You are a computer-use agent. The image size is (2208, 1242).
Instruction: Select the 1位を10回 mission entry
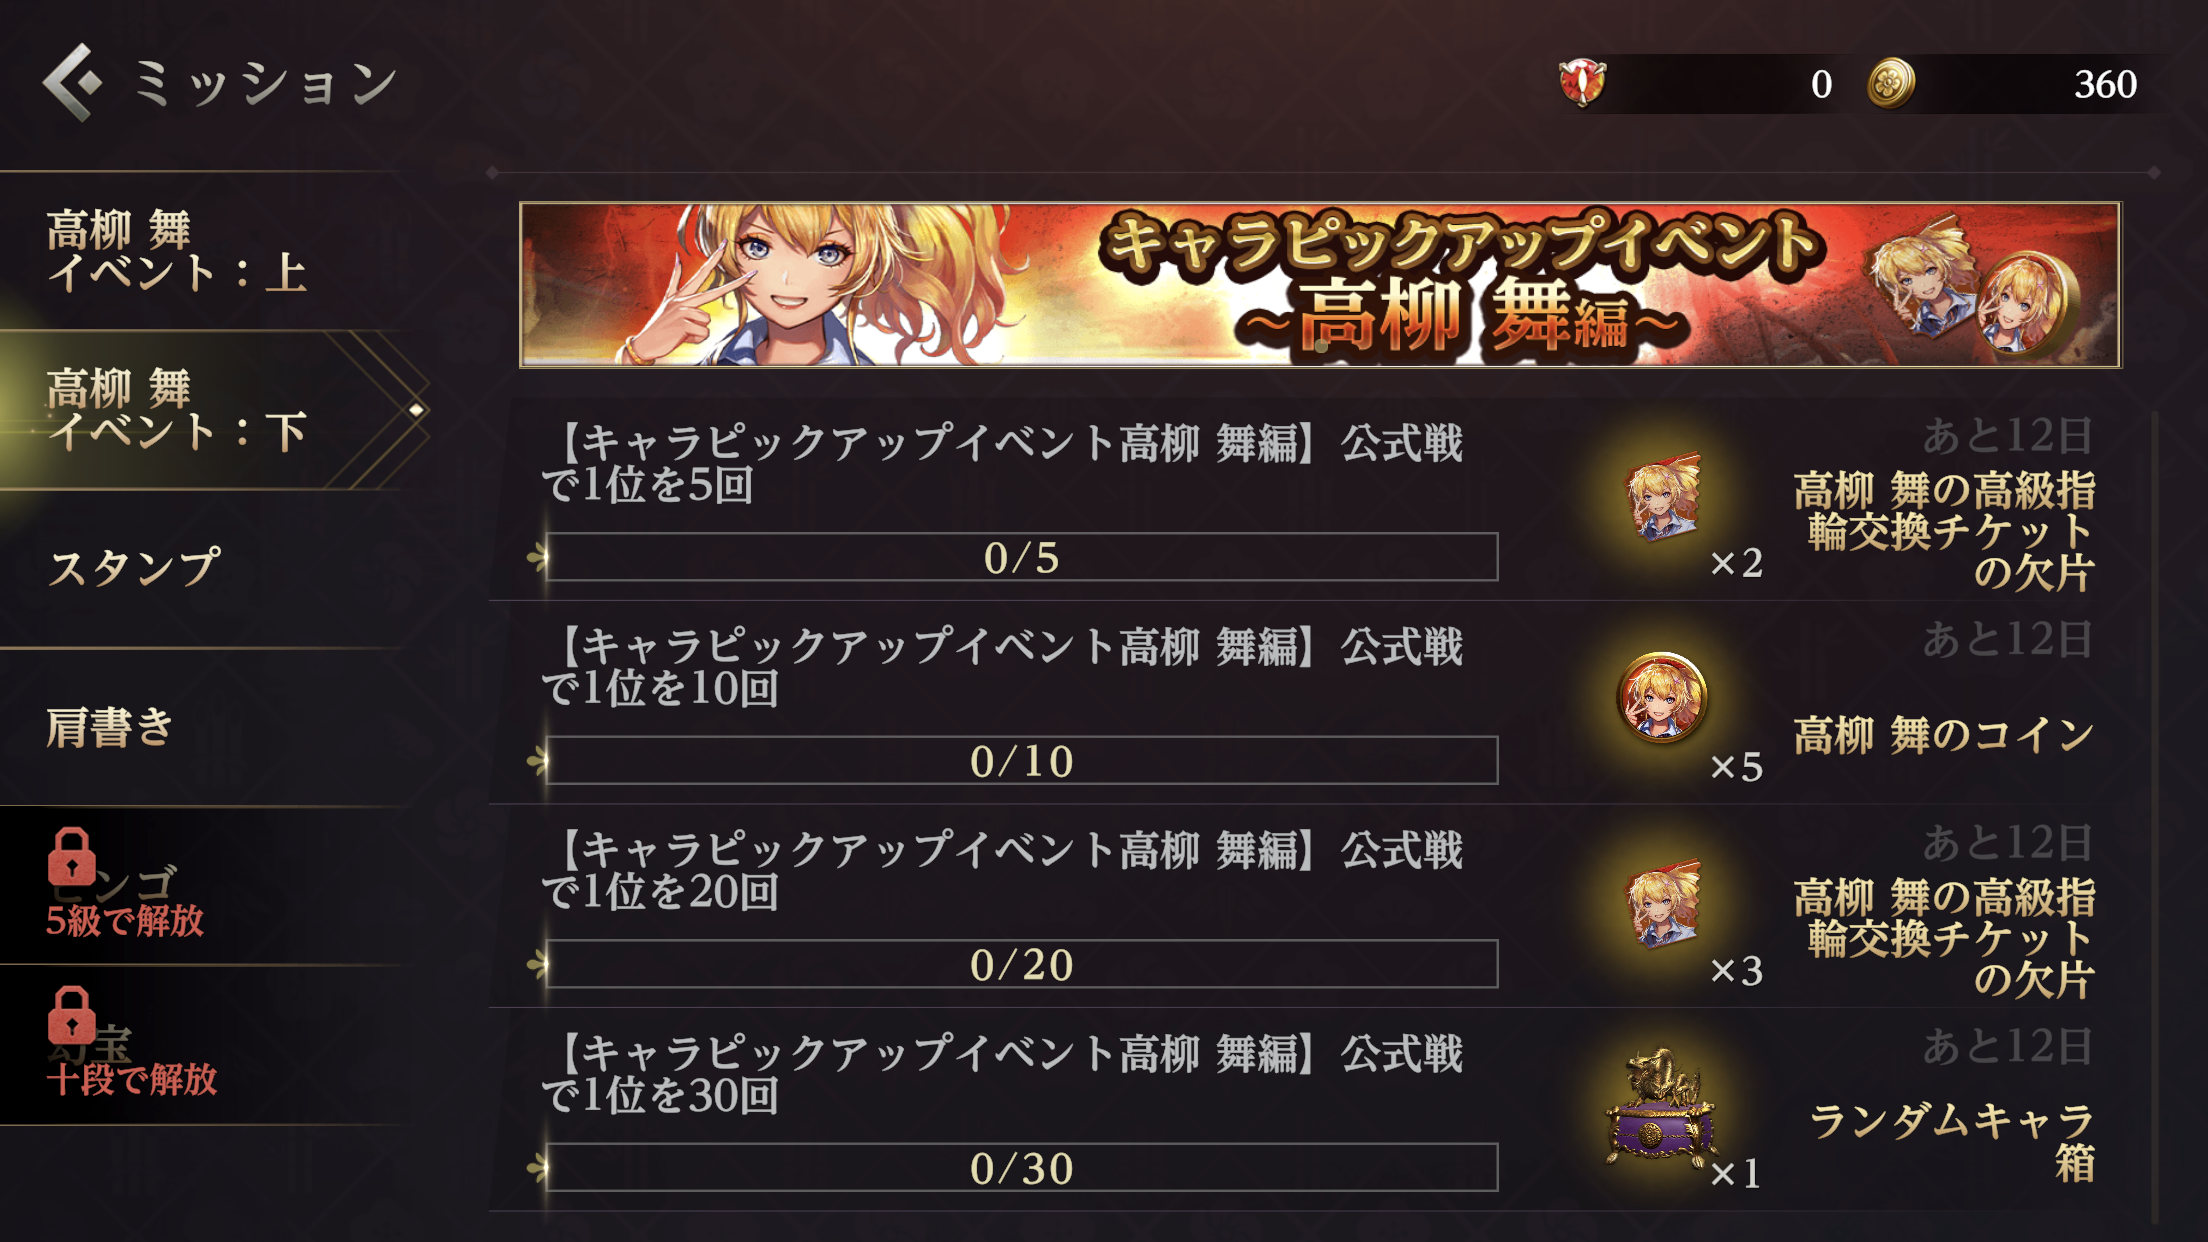(1320, 703)
